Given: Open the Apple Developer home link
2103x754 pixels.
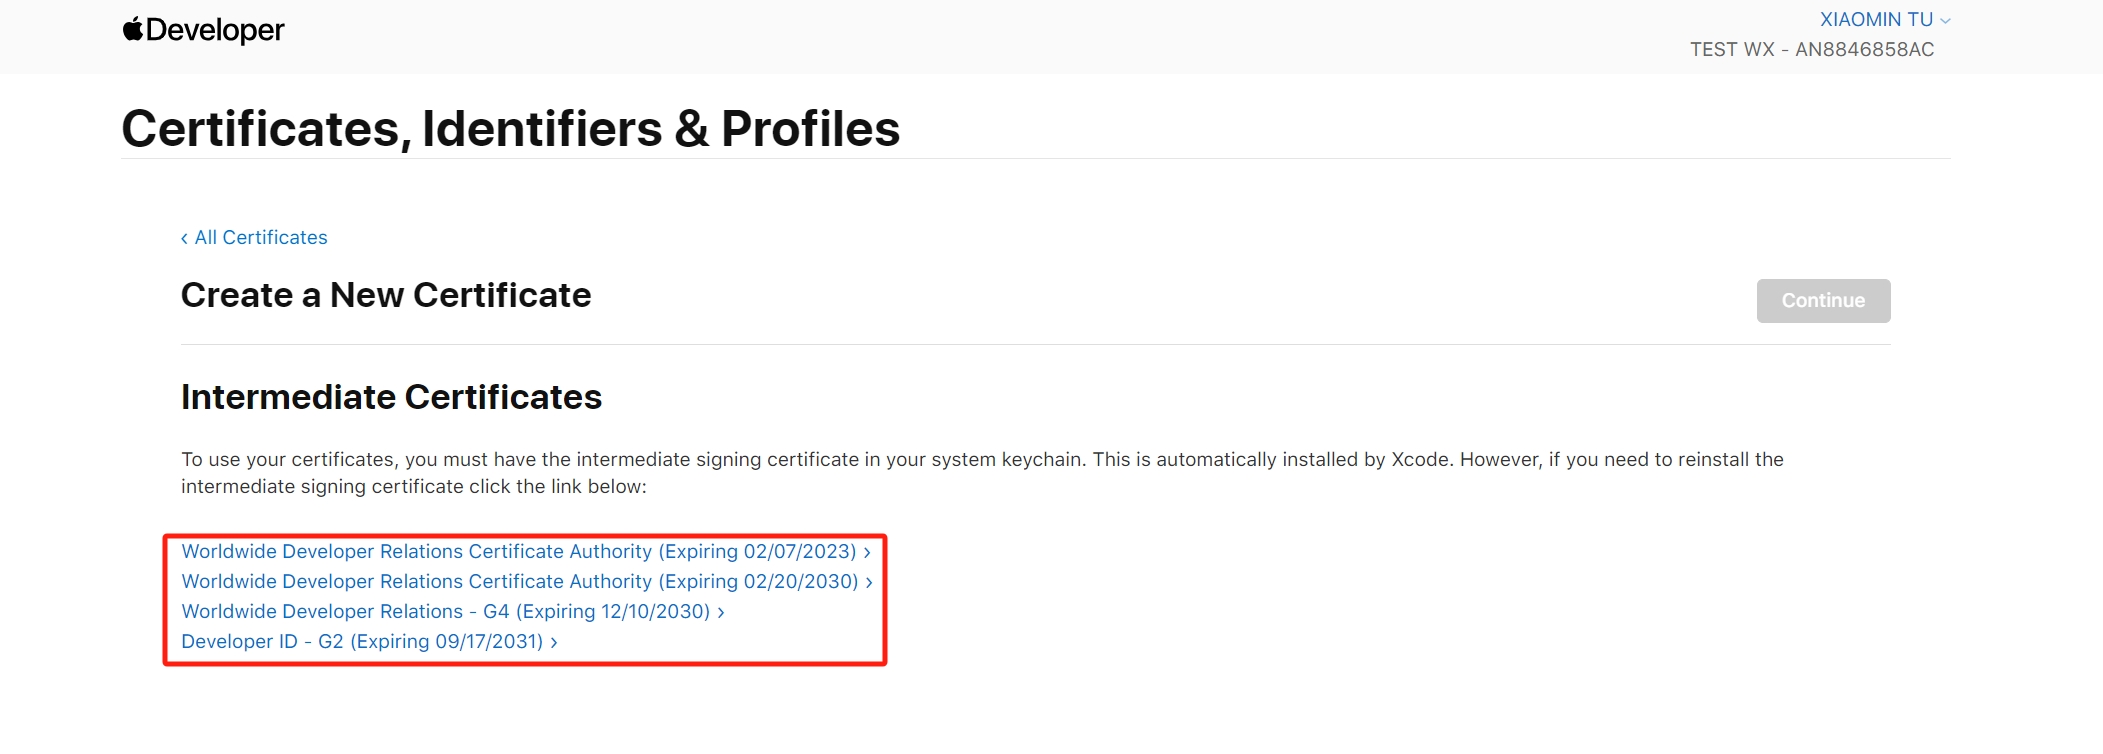Looking at the screenshot, I should pyautogui.click(x=203, y=30).
